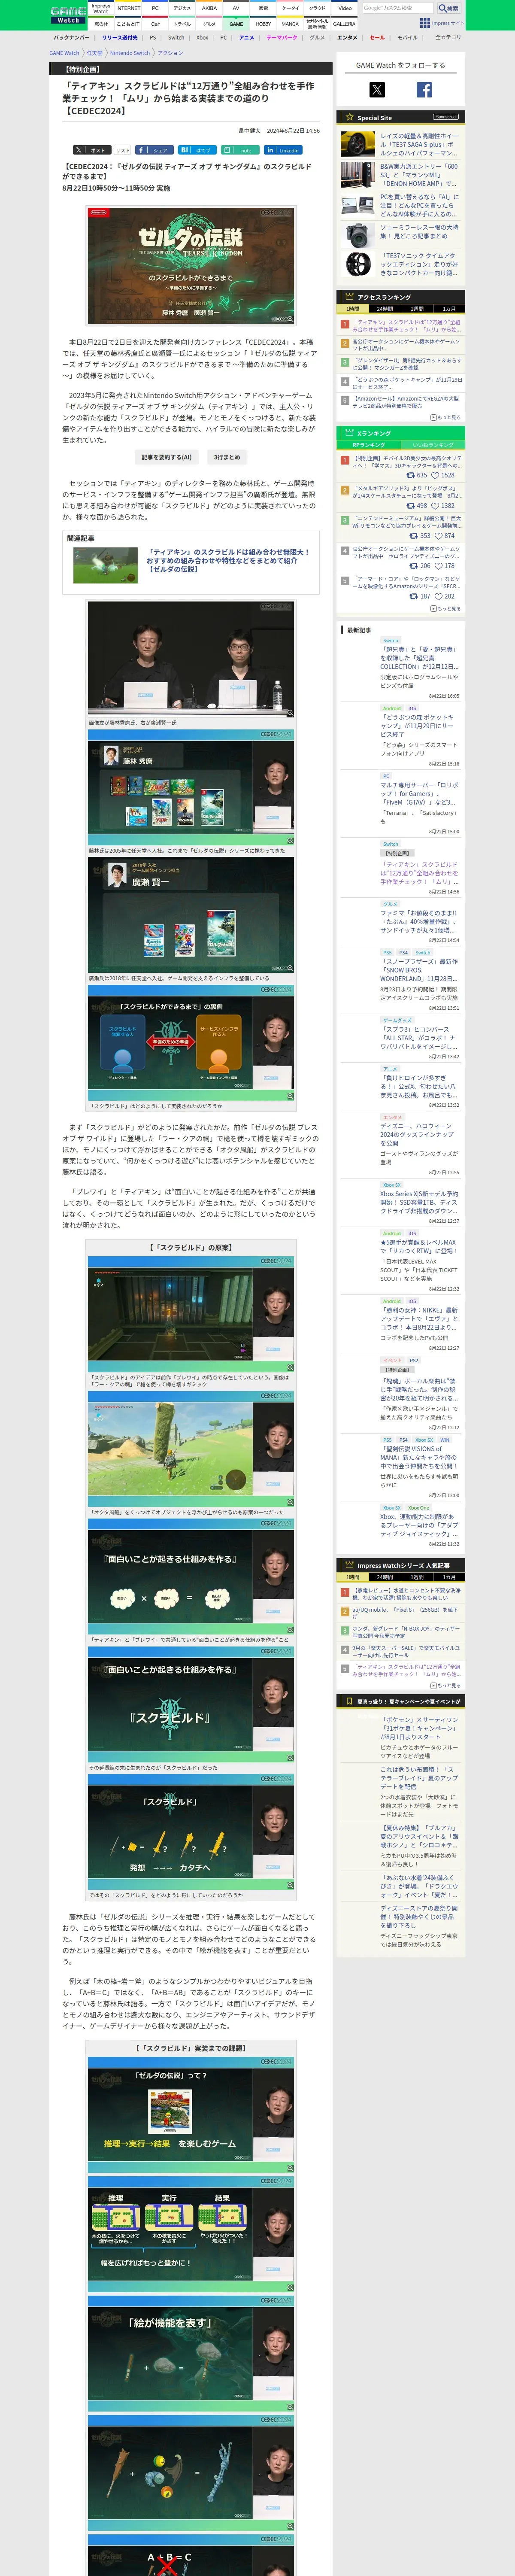
Task: Click the はてブ bookmark button
Action: point(197,150)
